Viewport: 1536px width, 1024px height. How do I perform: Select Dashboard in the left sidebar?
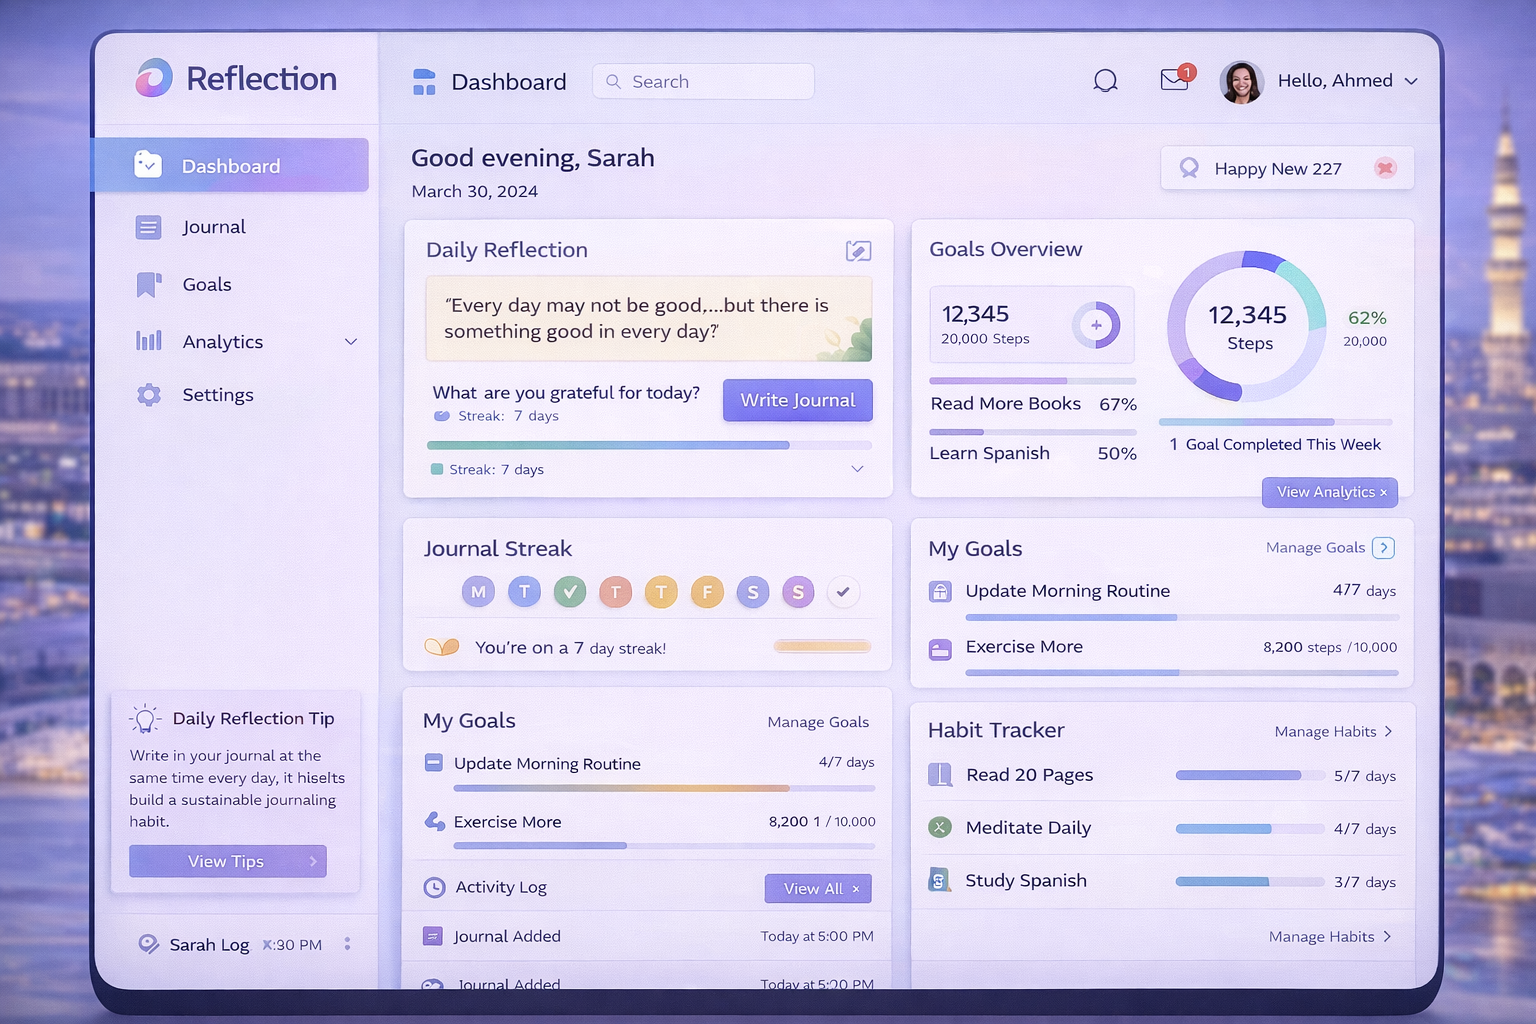tap(229, 165)
